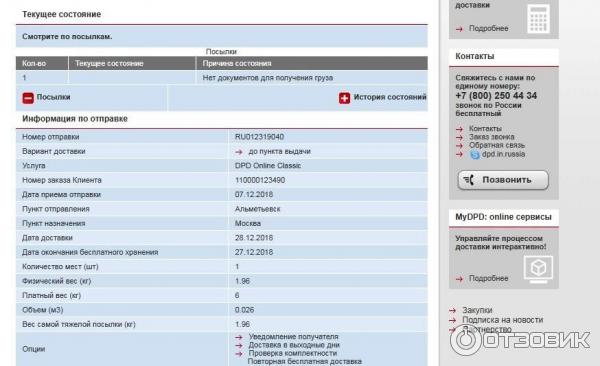Click Повторная бесплатная доставка option text

pos(305,361)
